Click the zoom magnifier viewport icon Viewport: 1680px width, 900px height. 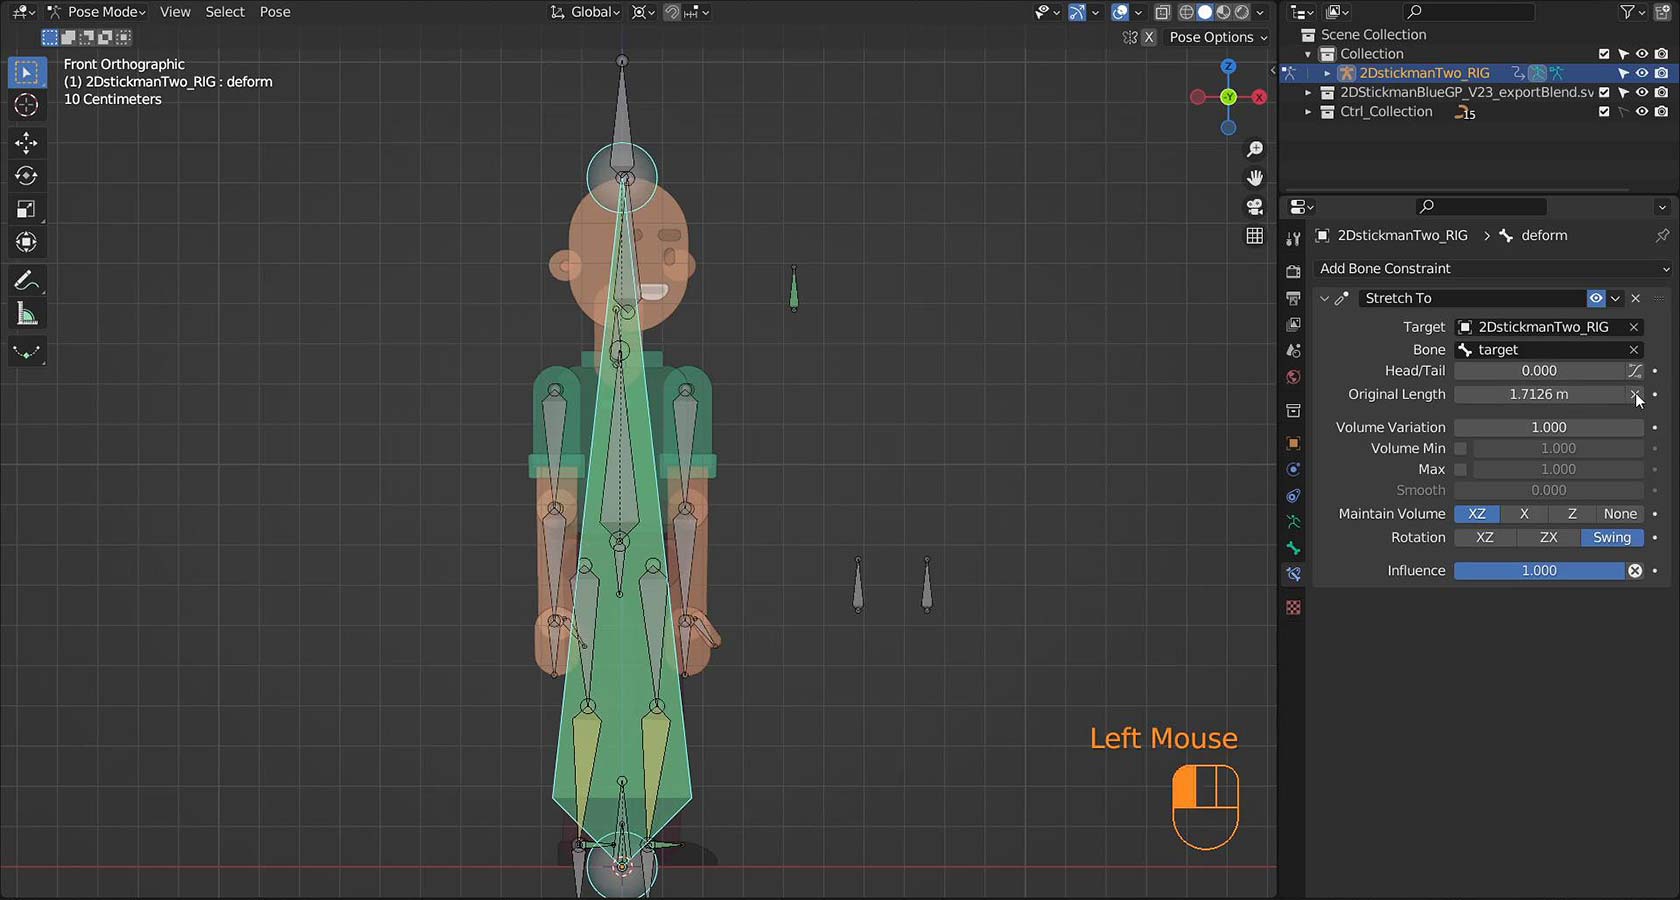tap(1254, 149)
